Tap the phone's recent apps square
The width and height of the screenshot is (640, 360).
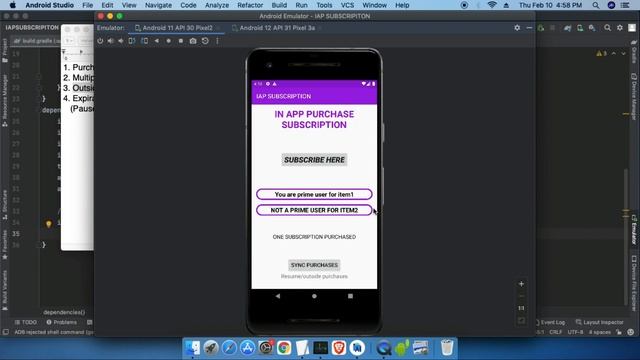point(350,296)
